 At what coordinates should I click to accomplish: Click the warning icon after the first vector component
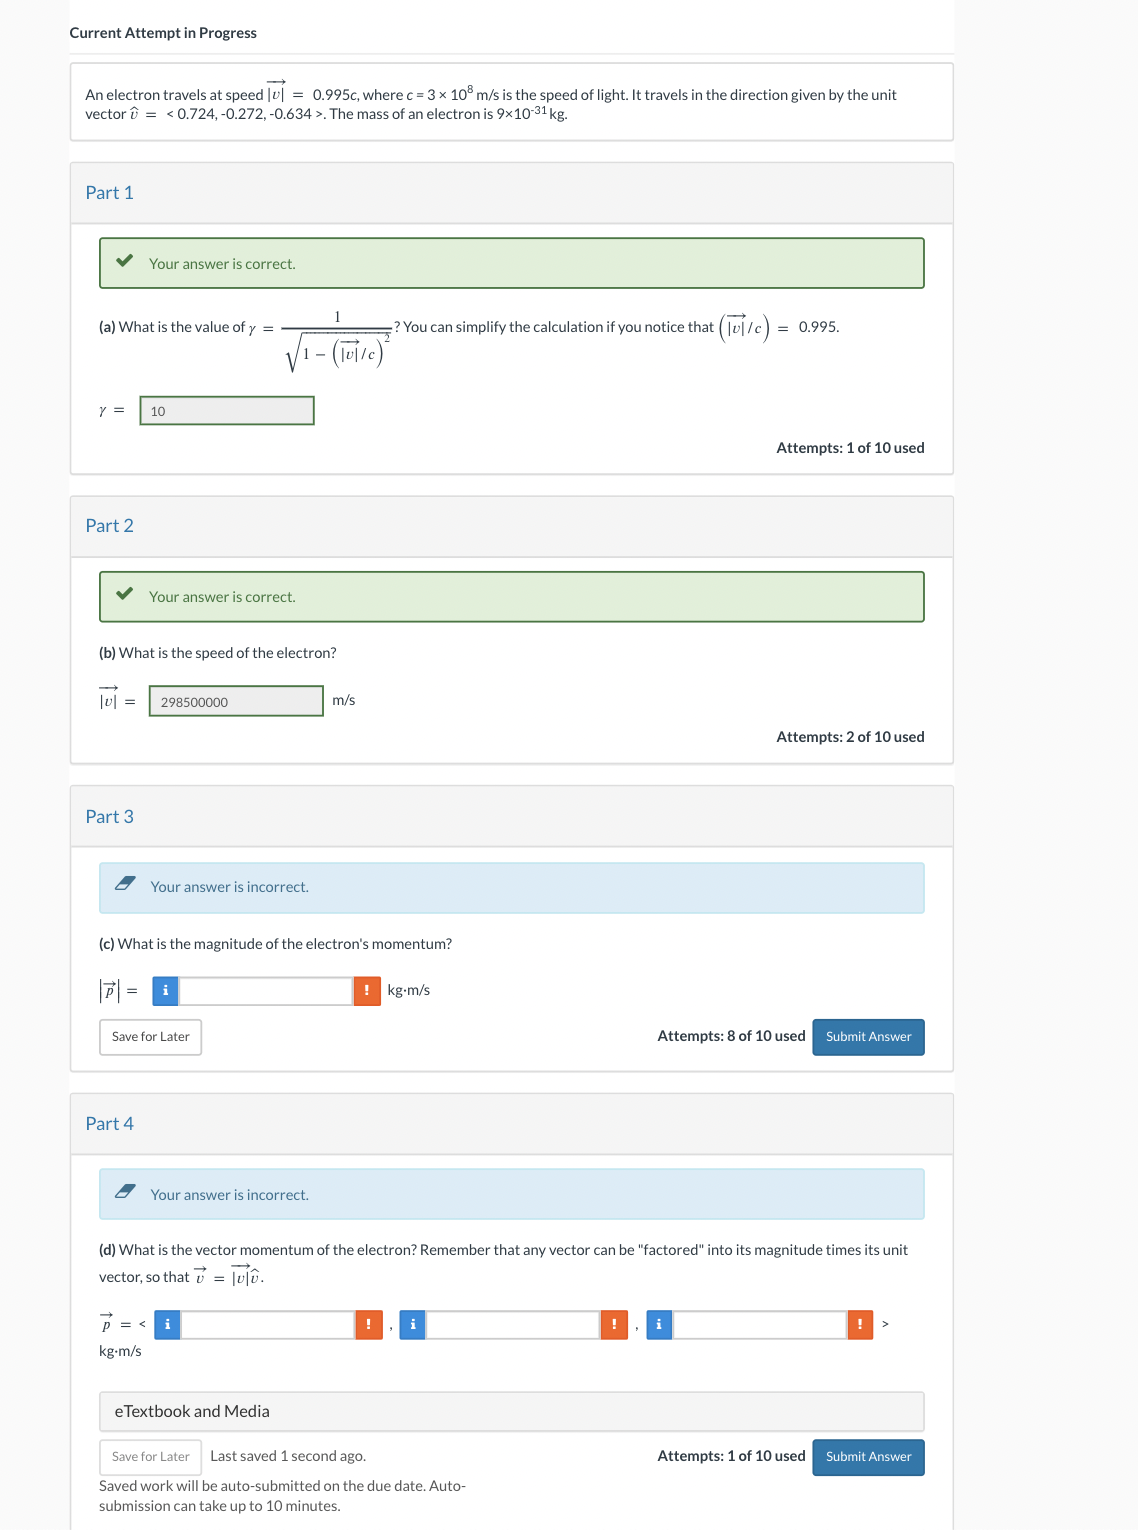[367, 1324]
